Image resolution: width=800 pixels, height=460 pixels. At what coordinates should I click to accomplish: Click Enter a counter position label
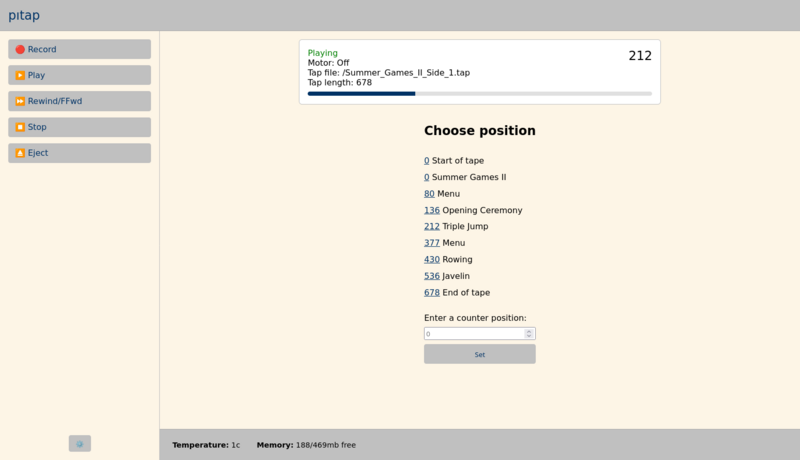[475, 318]
